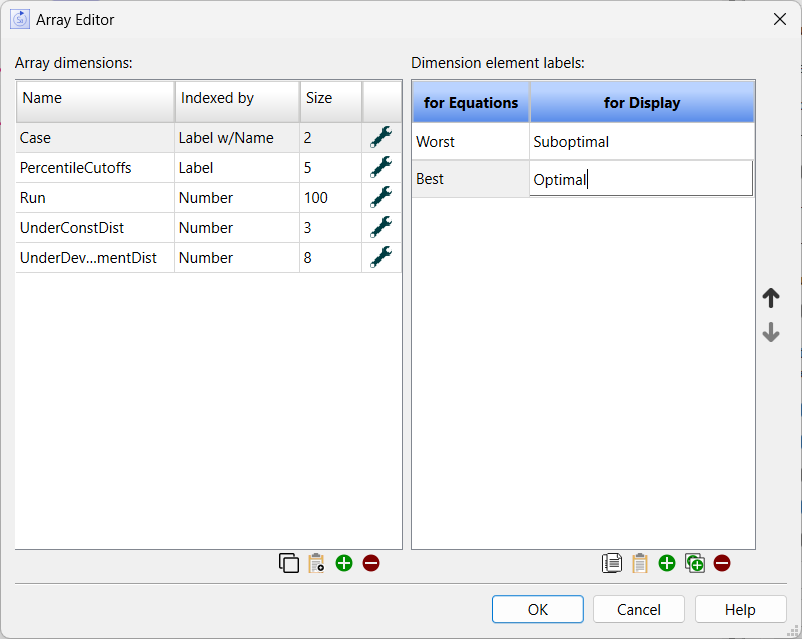Click the add multiple labels icon
The width and height of the screenshot is (802, 639).
pos(694,563)
